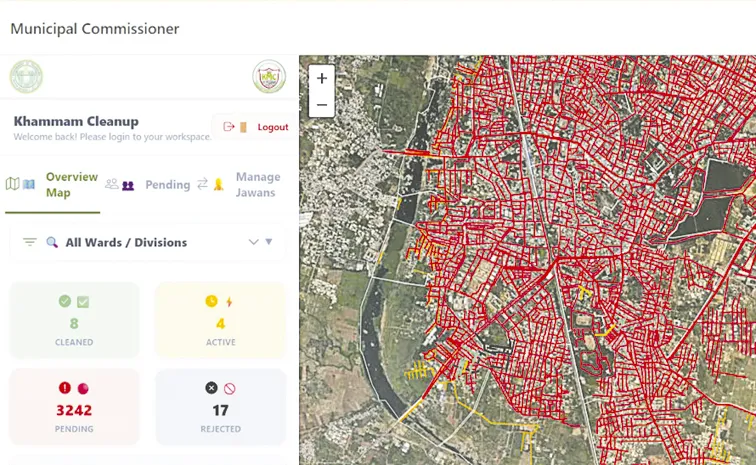Open the Overview Map tab
The height and width of the screenshot is (465, 756).
coord(53,185)
